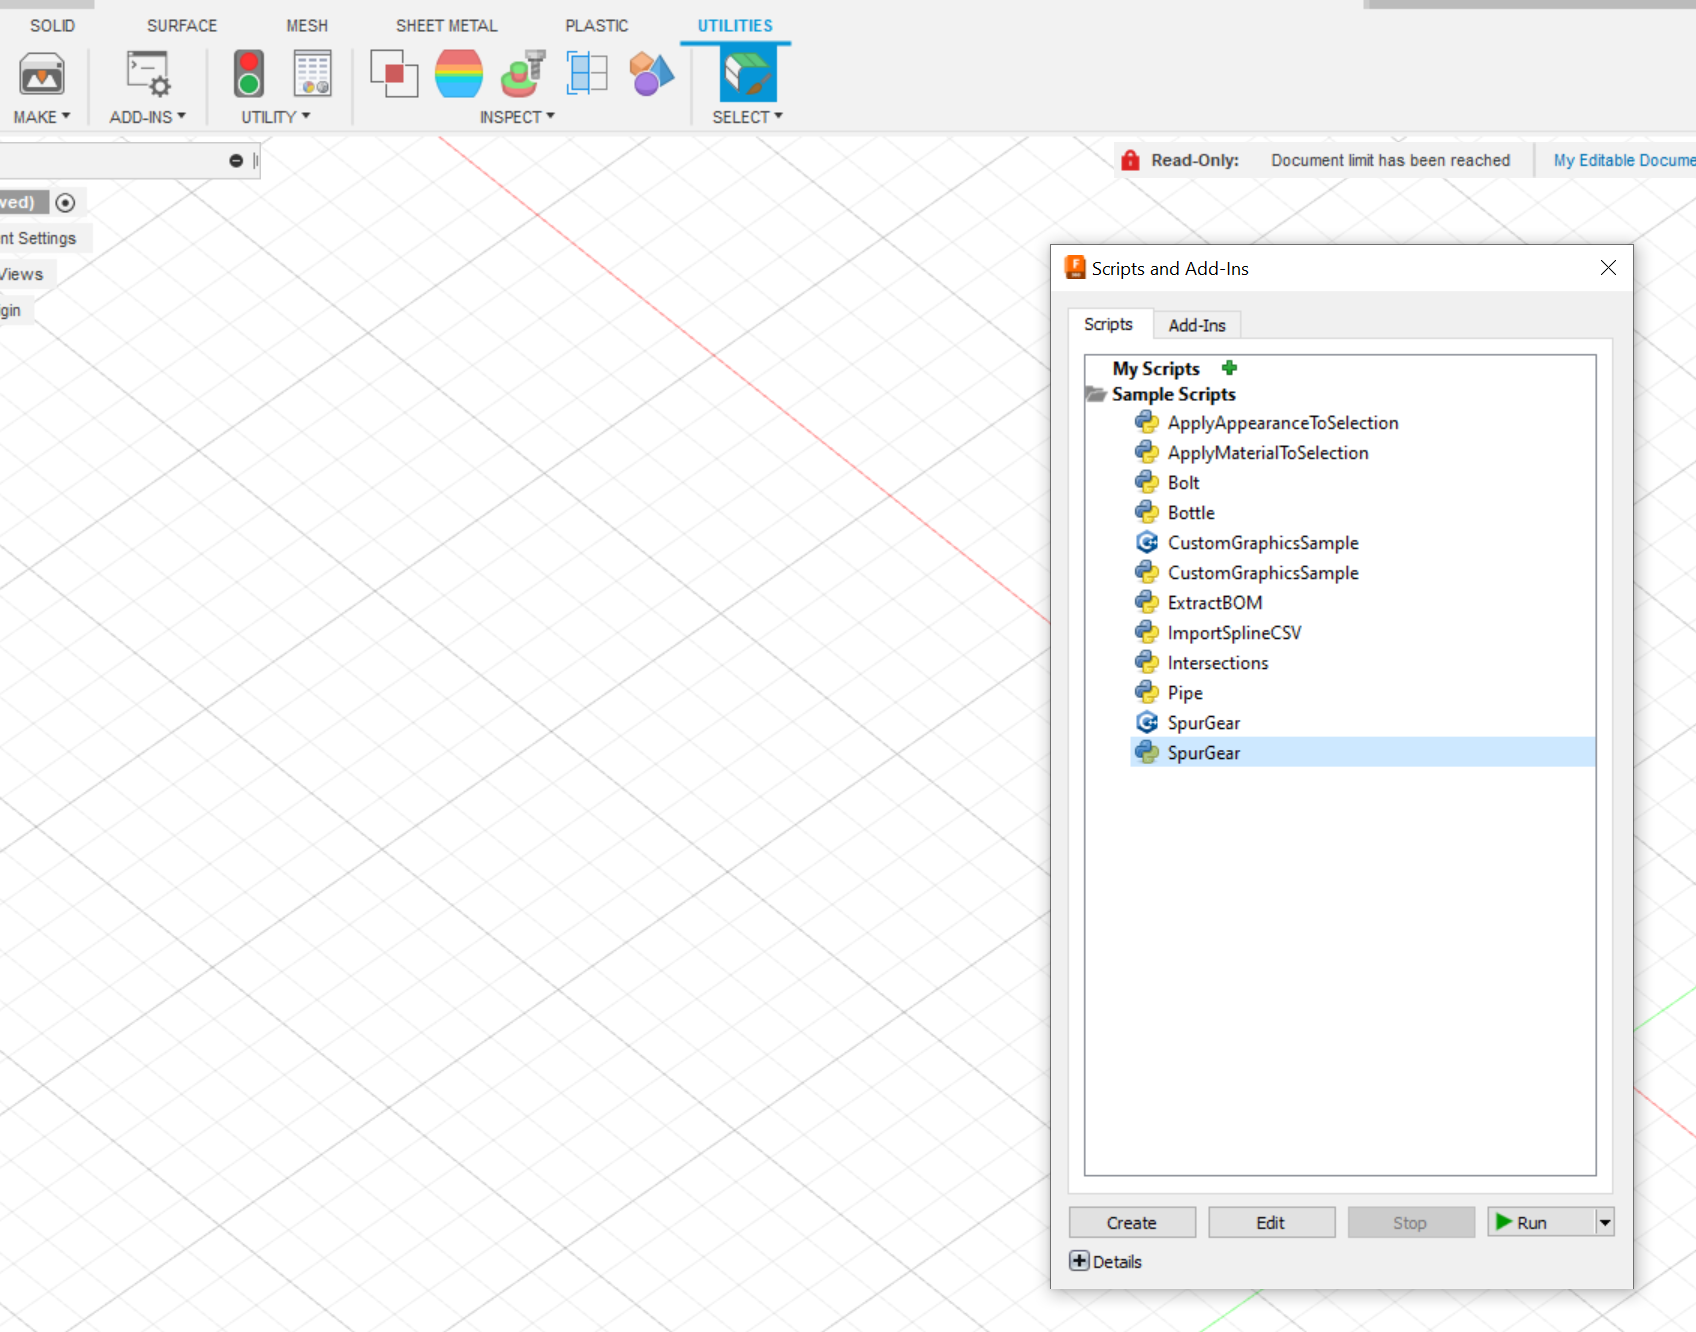Screen dimensions: 1696x1332
Task: Collapse the browser with the minus icon
Action: (236, 161)
